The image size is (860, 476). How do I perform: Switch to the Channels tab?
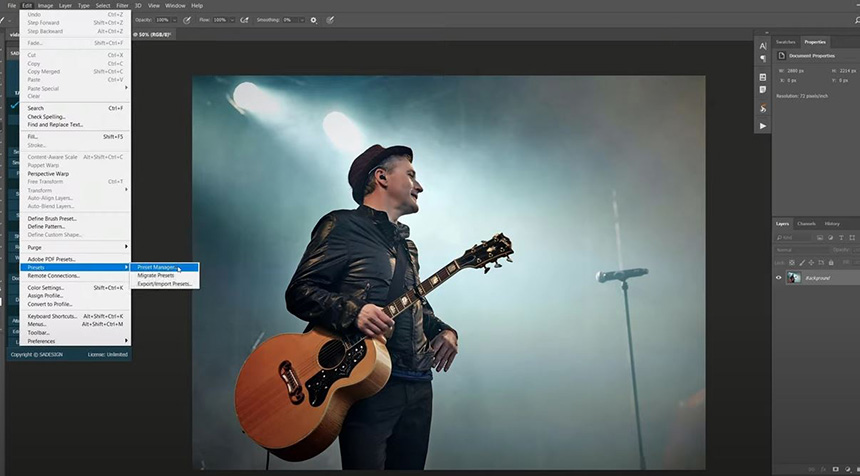[x=806, y=223]
